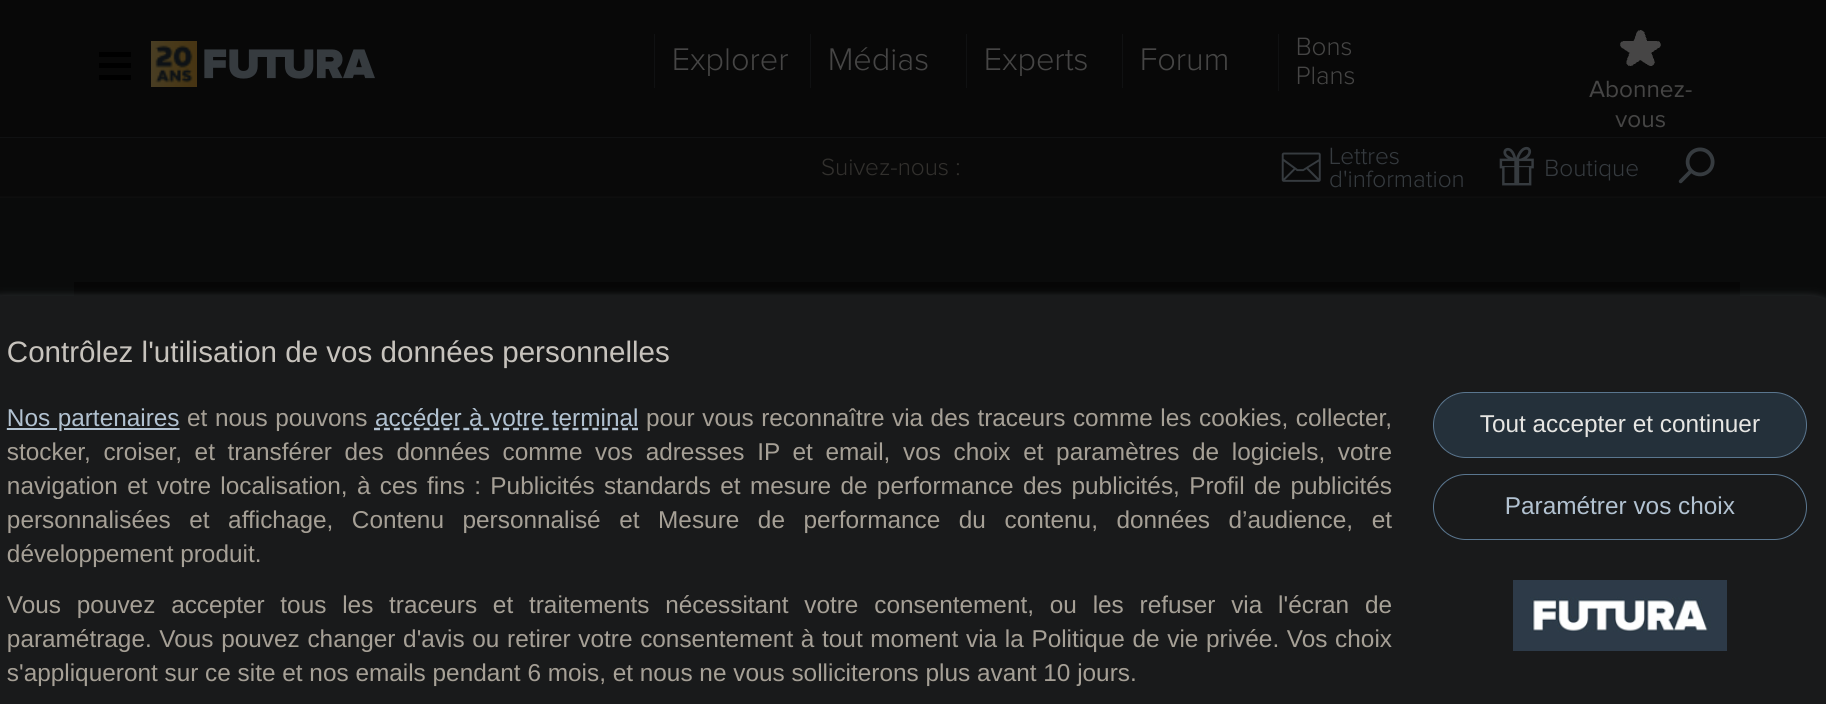Click the Paramétrer vos choix button
Screen dimensions: 1826x704
click(1619, 506)
